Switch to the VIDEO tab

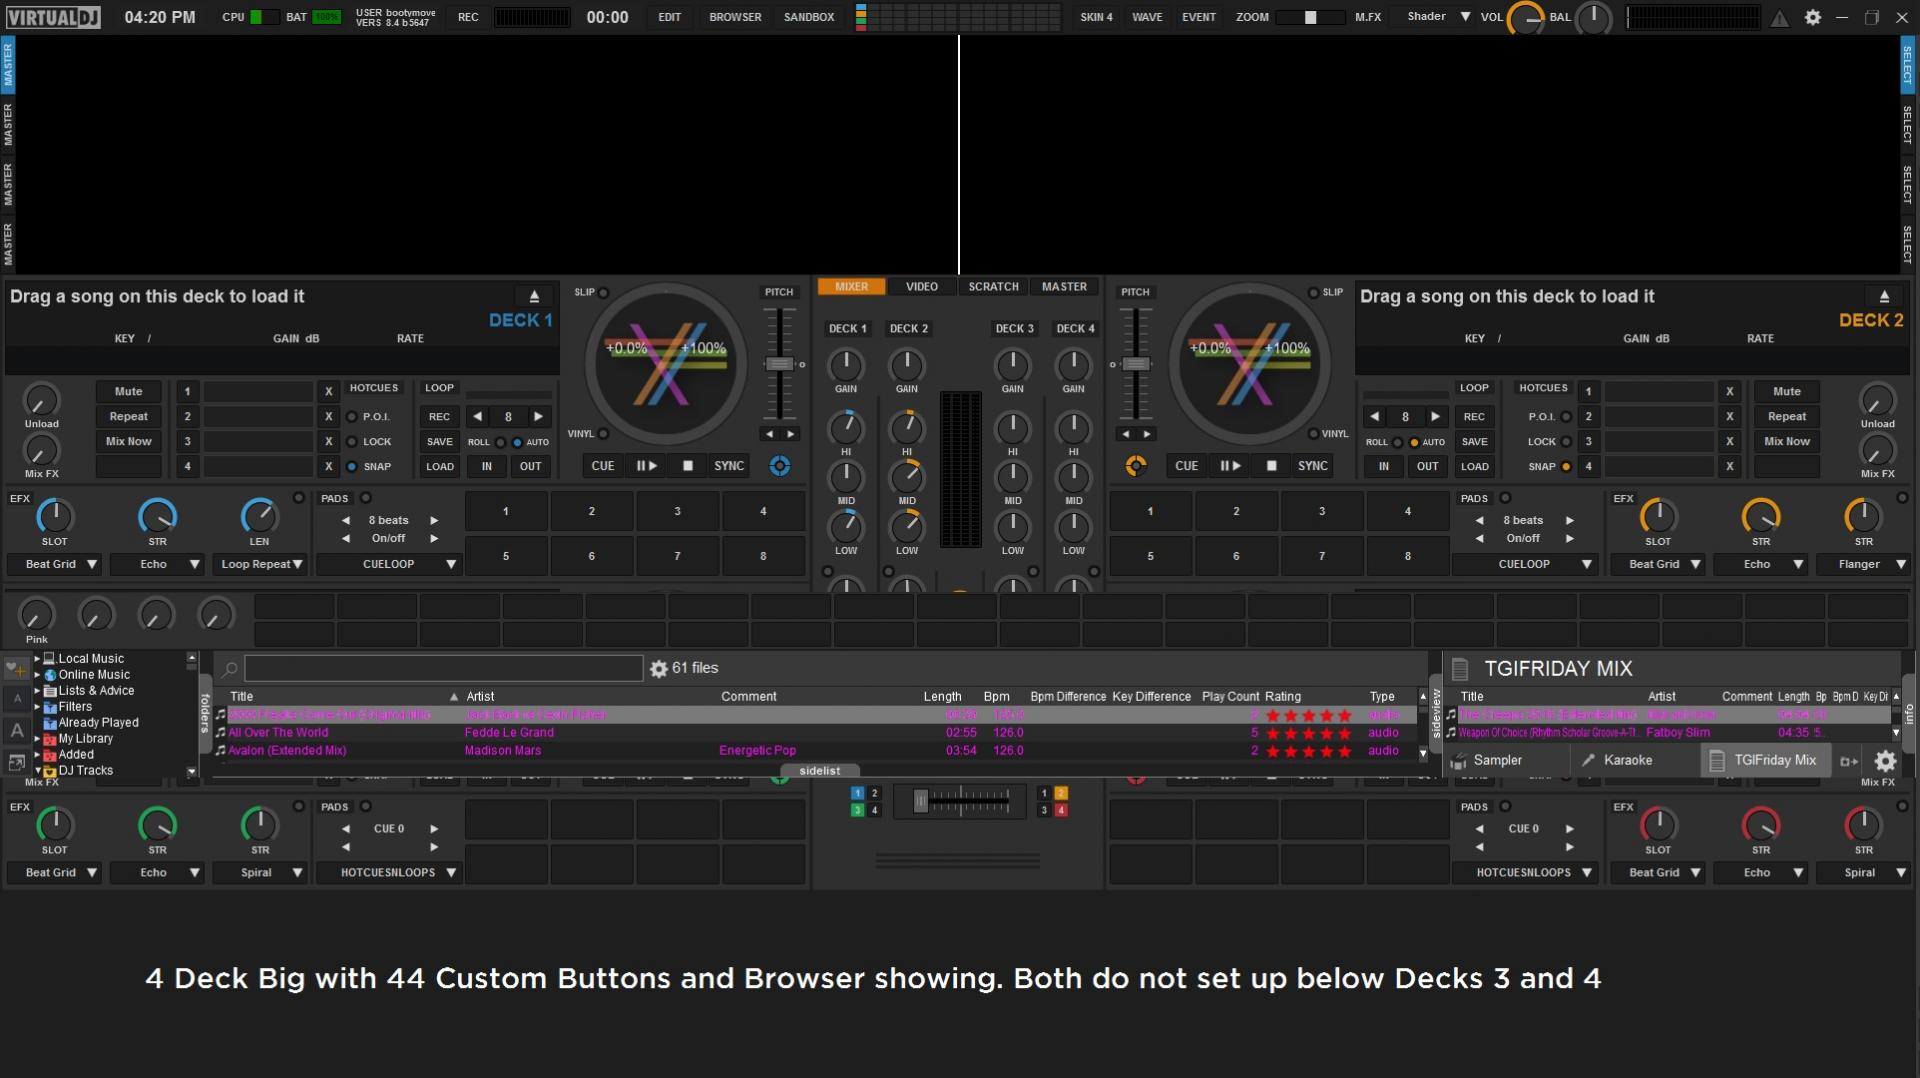922,287
